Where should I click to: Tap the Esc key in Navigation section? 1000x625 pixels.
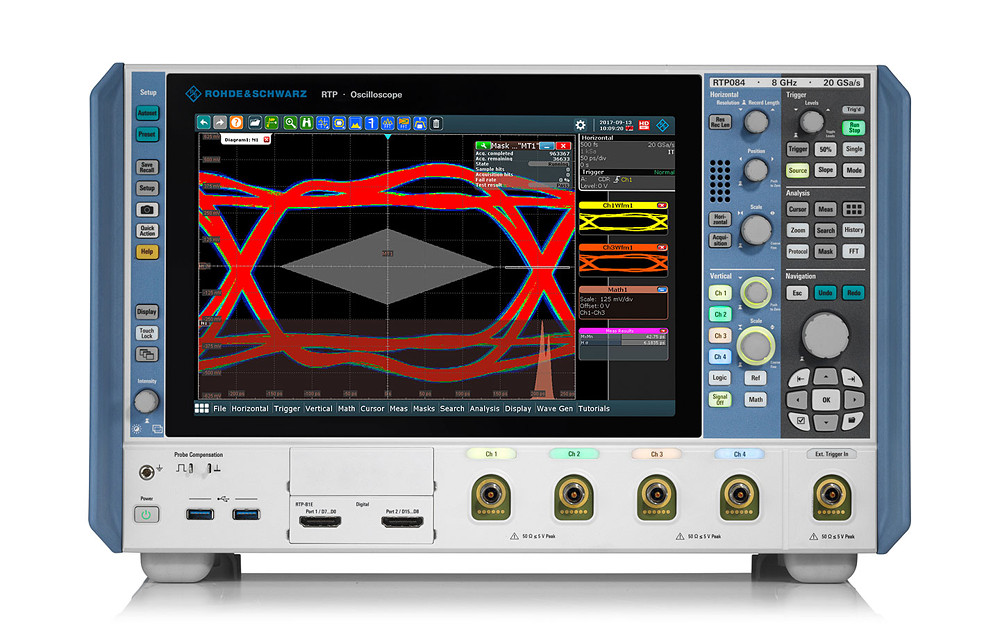coord(797,293)
